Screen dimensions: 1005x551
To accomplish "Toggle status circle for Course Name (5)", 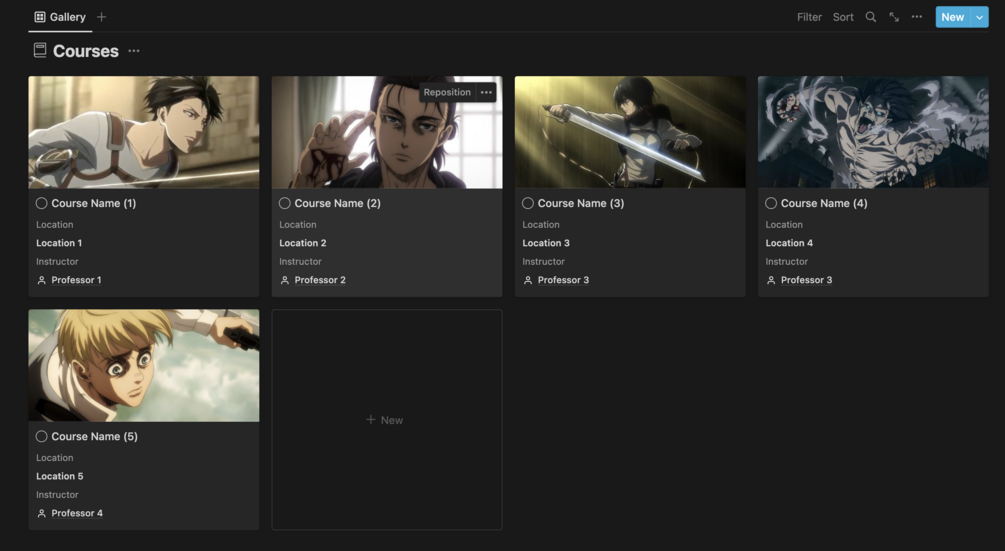I will pos(42,436).
